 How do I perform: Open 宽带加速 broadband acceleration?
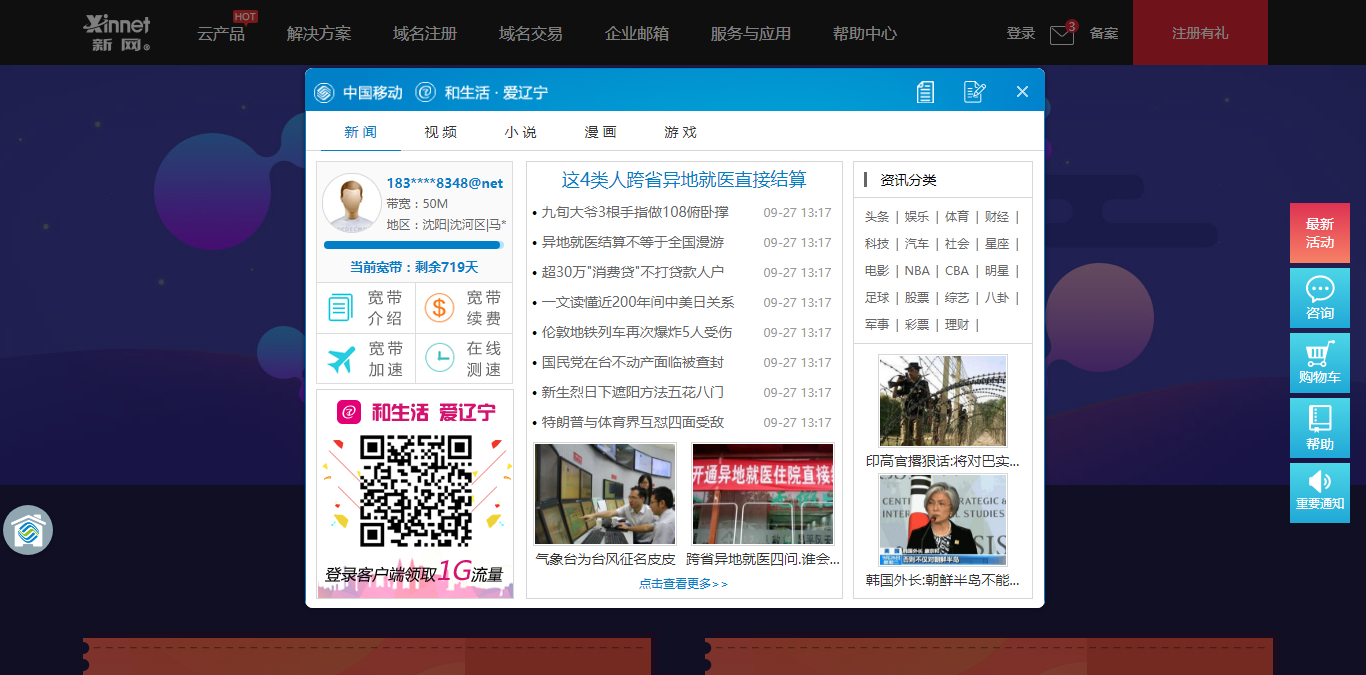click(x=365, y=359)
